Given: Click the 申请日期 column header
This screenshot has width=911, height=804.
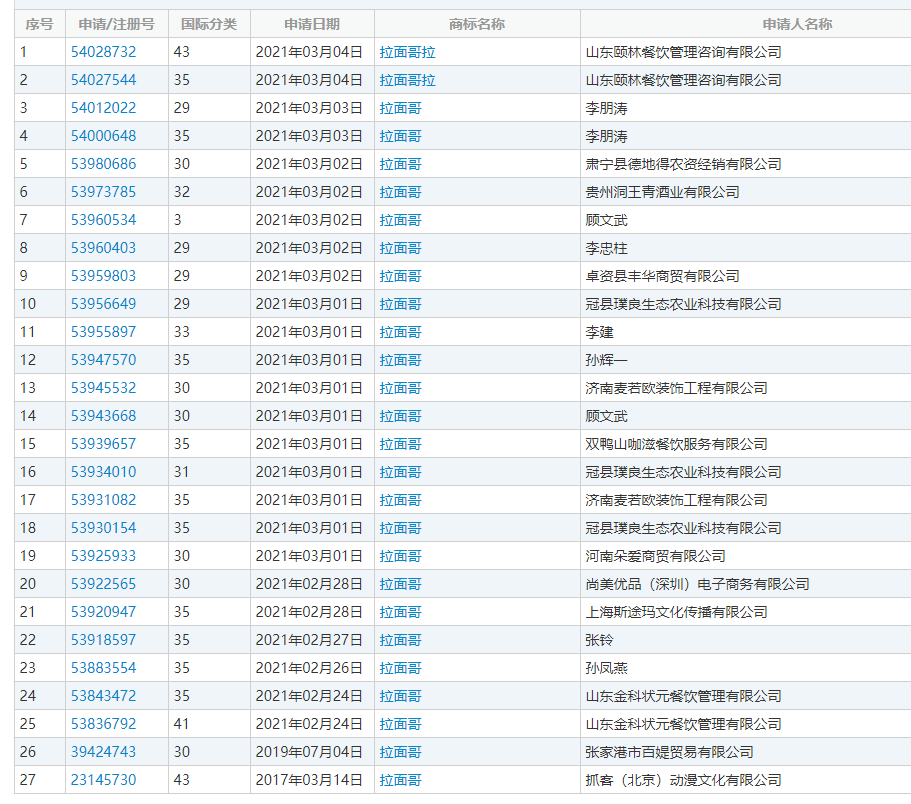Looking at the screenshot, I should point(311,24).
